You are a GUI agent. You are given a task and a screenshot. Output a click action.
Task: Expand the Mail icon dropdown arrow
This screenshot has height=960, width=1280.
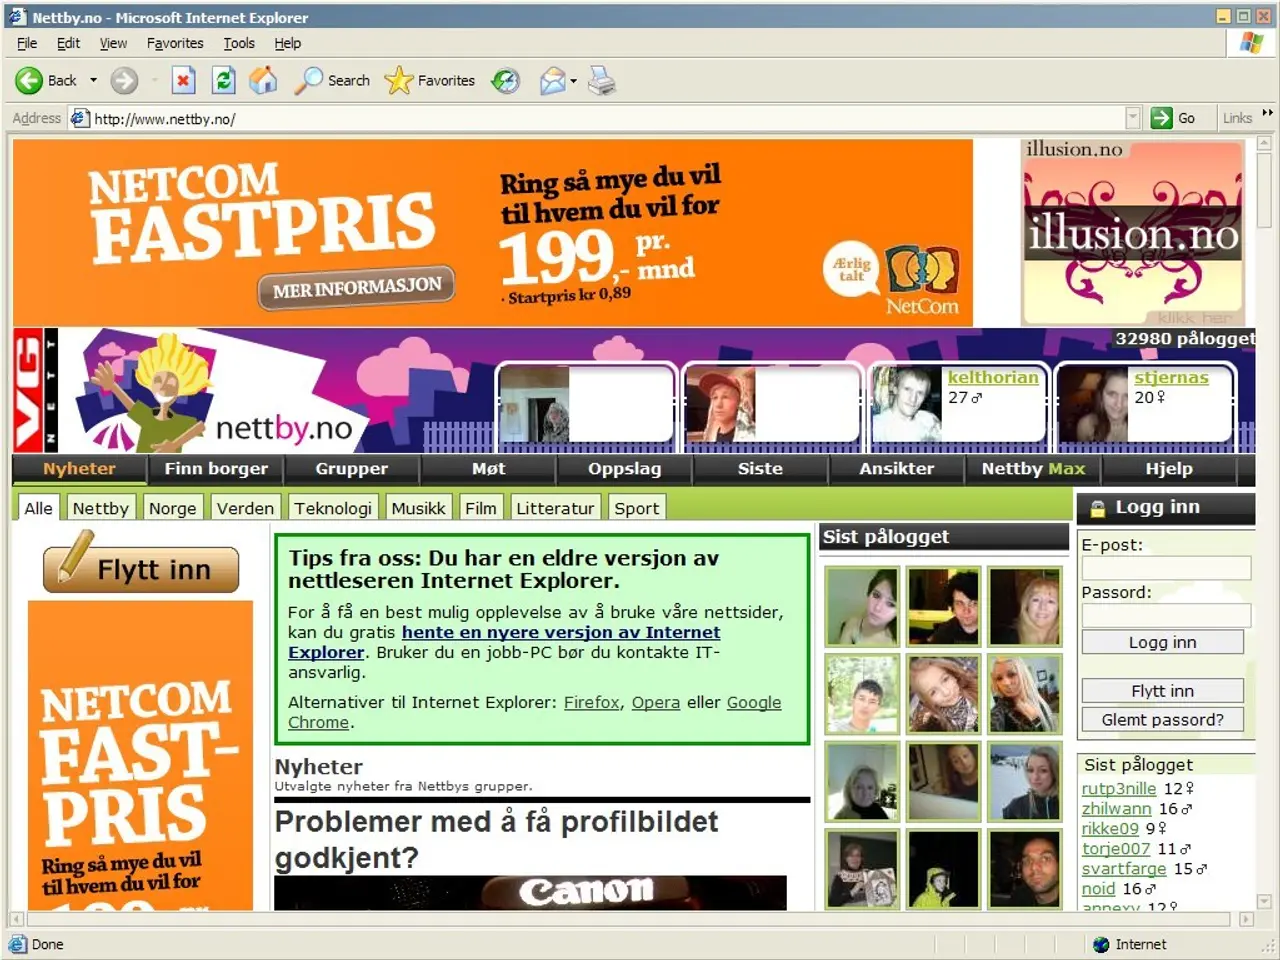click(573, 81)
